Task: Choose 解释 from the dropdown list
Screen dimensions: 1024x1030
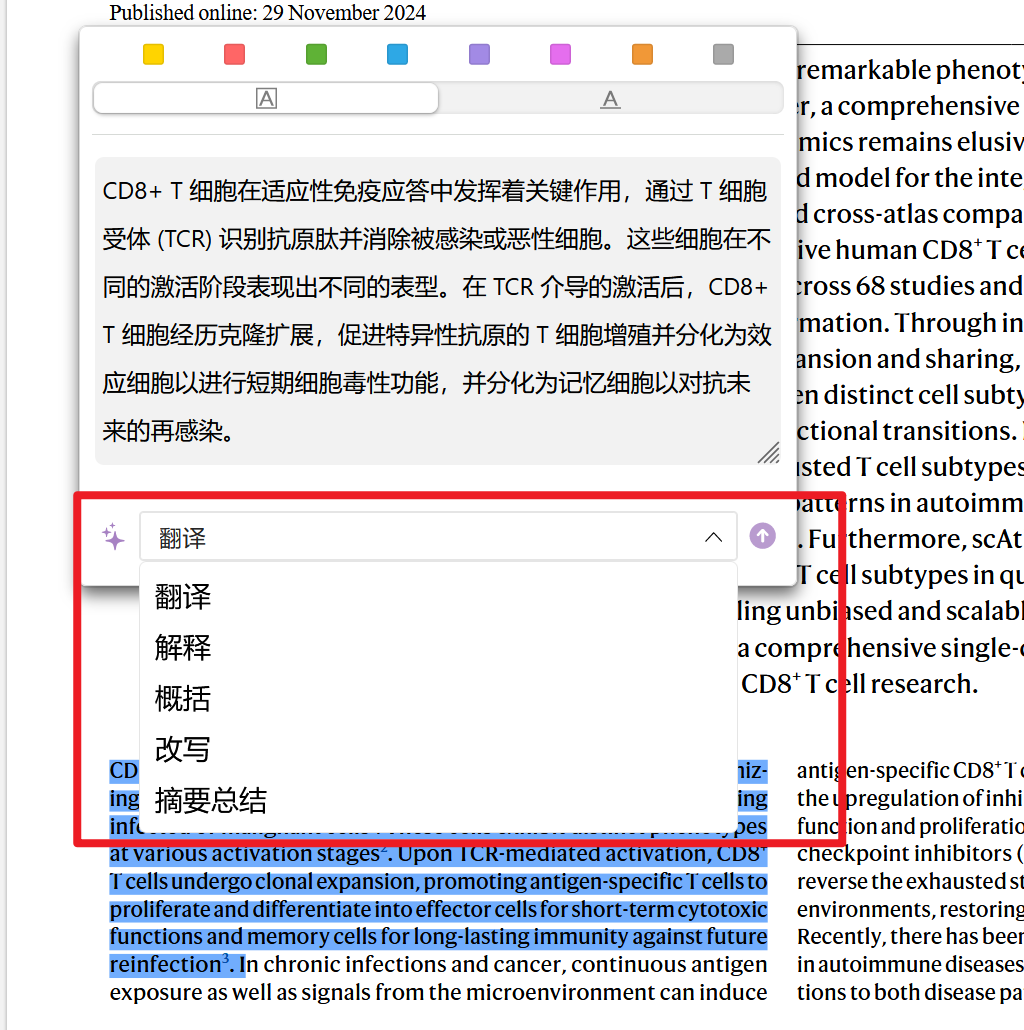Action: click(x=183, y=647)
